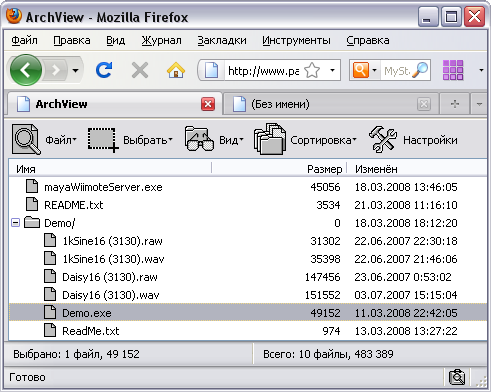
Task: Open the Правка menu
Action: [72, 40]
